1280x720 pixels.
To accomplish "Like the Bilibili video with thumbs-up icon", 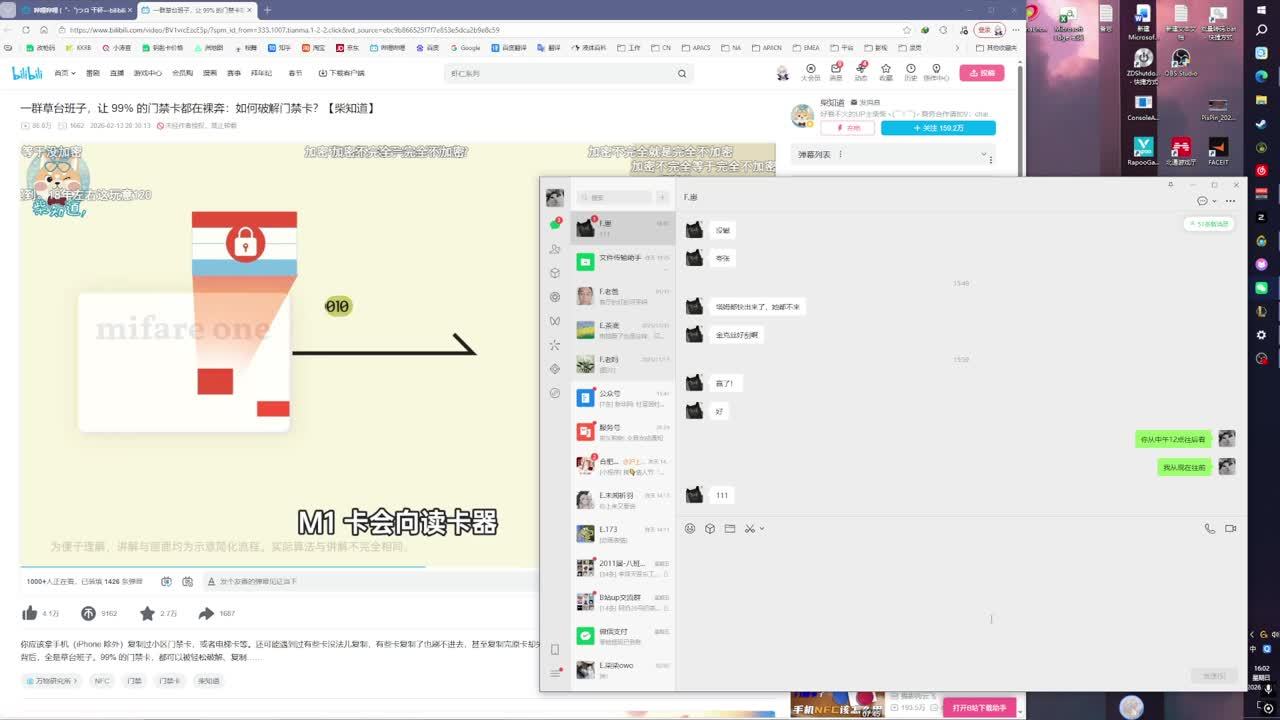I will click(x=30, y=613).
